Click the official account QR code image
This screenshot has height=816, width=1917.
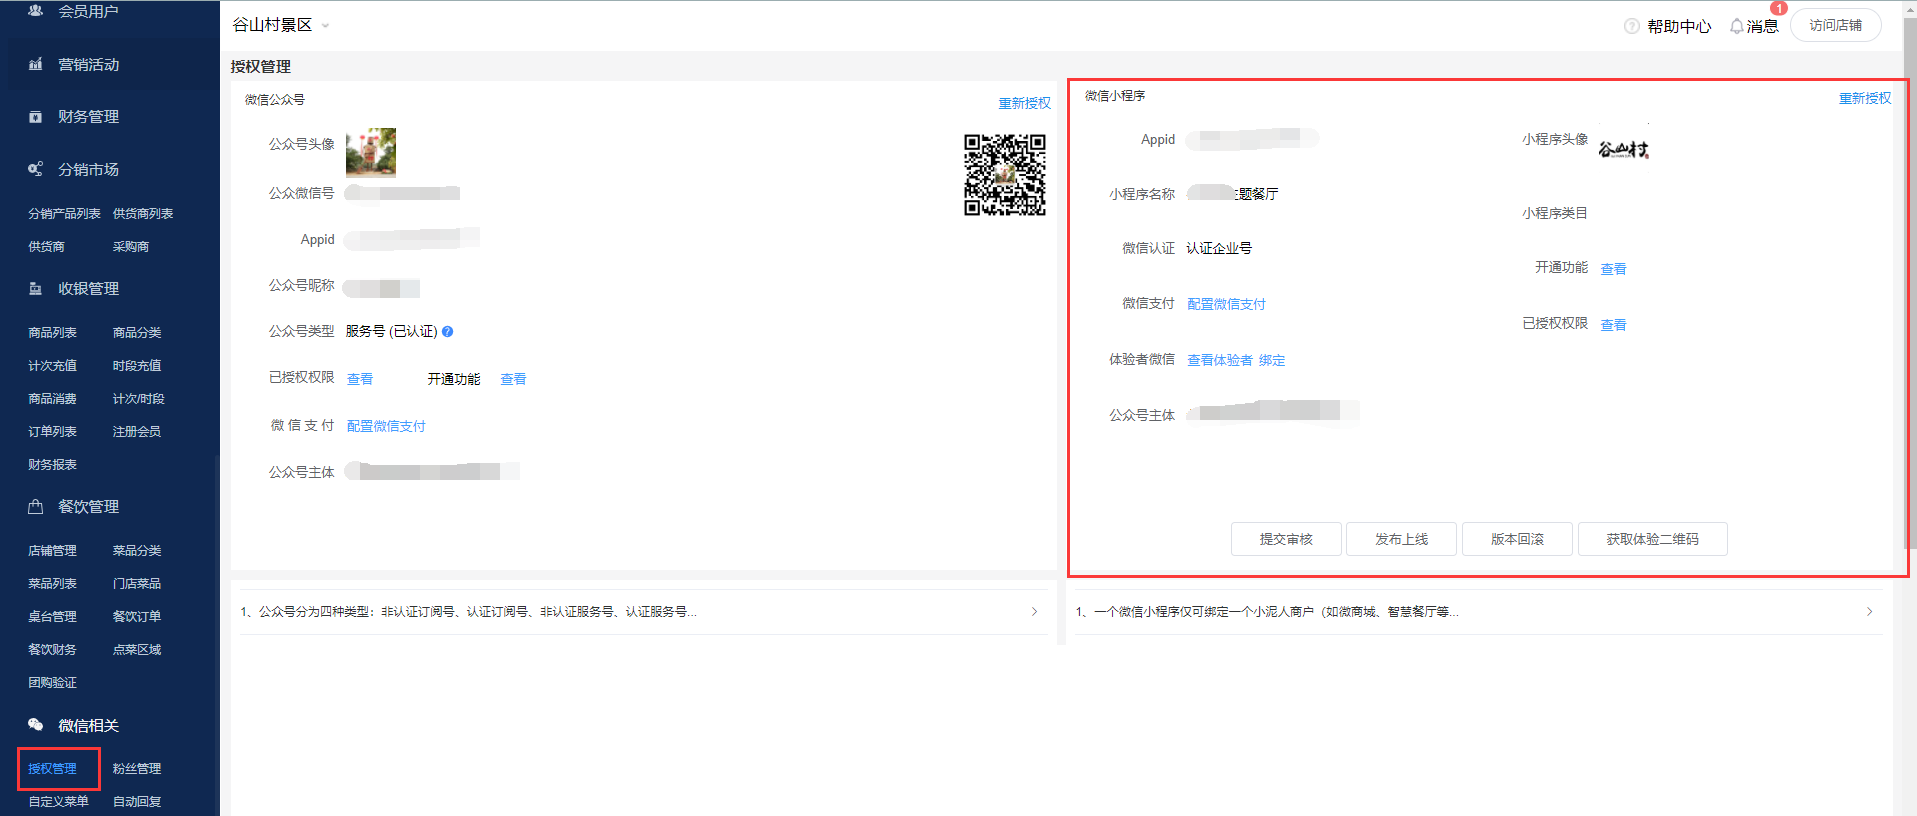click(1004, 175)
